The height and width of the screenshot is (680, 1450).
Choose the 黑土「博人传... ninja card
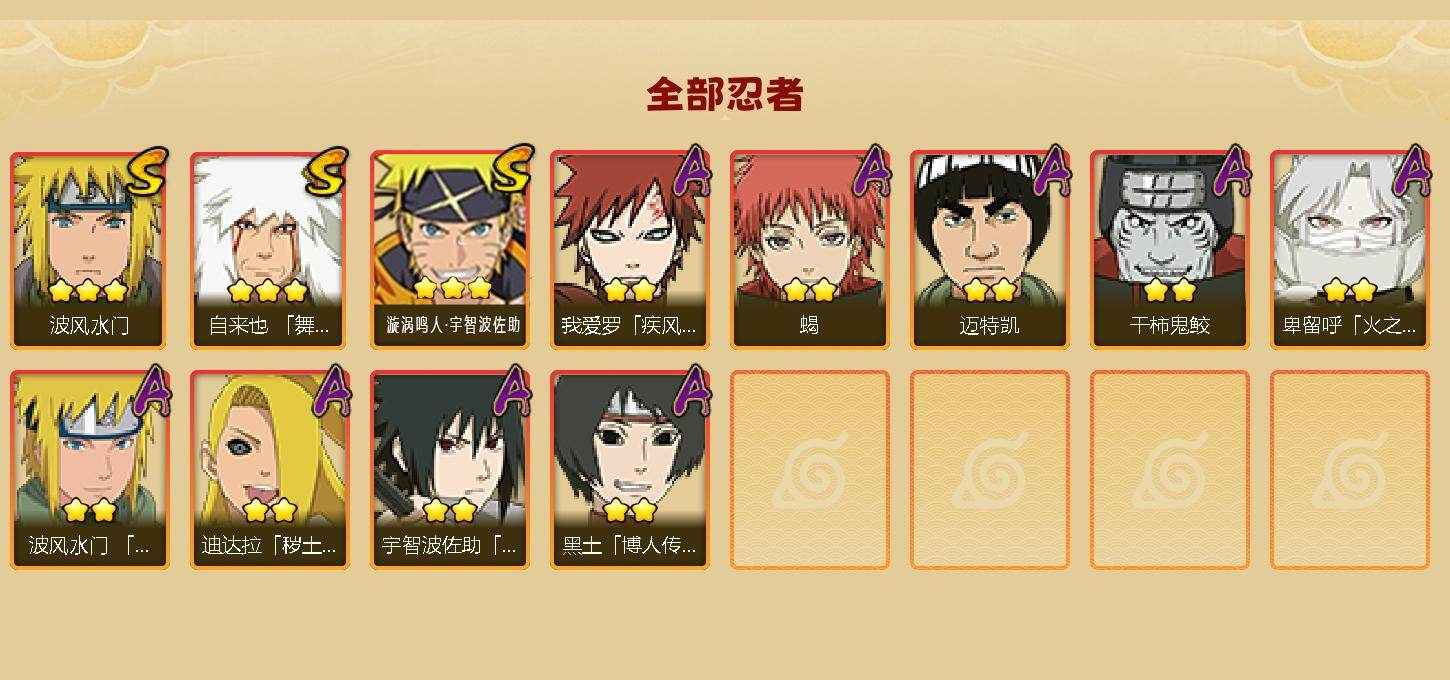pyautogui.click(x=629, y=470)
